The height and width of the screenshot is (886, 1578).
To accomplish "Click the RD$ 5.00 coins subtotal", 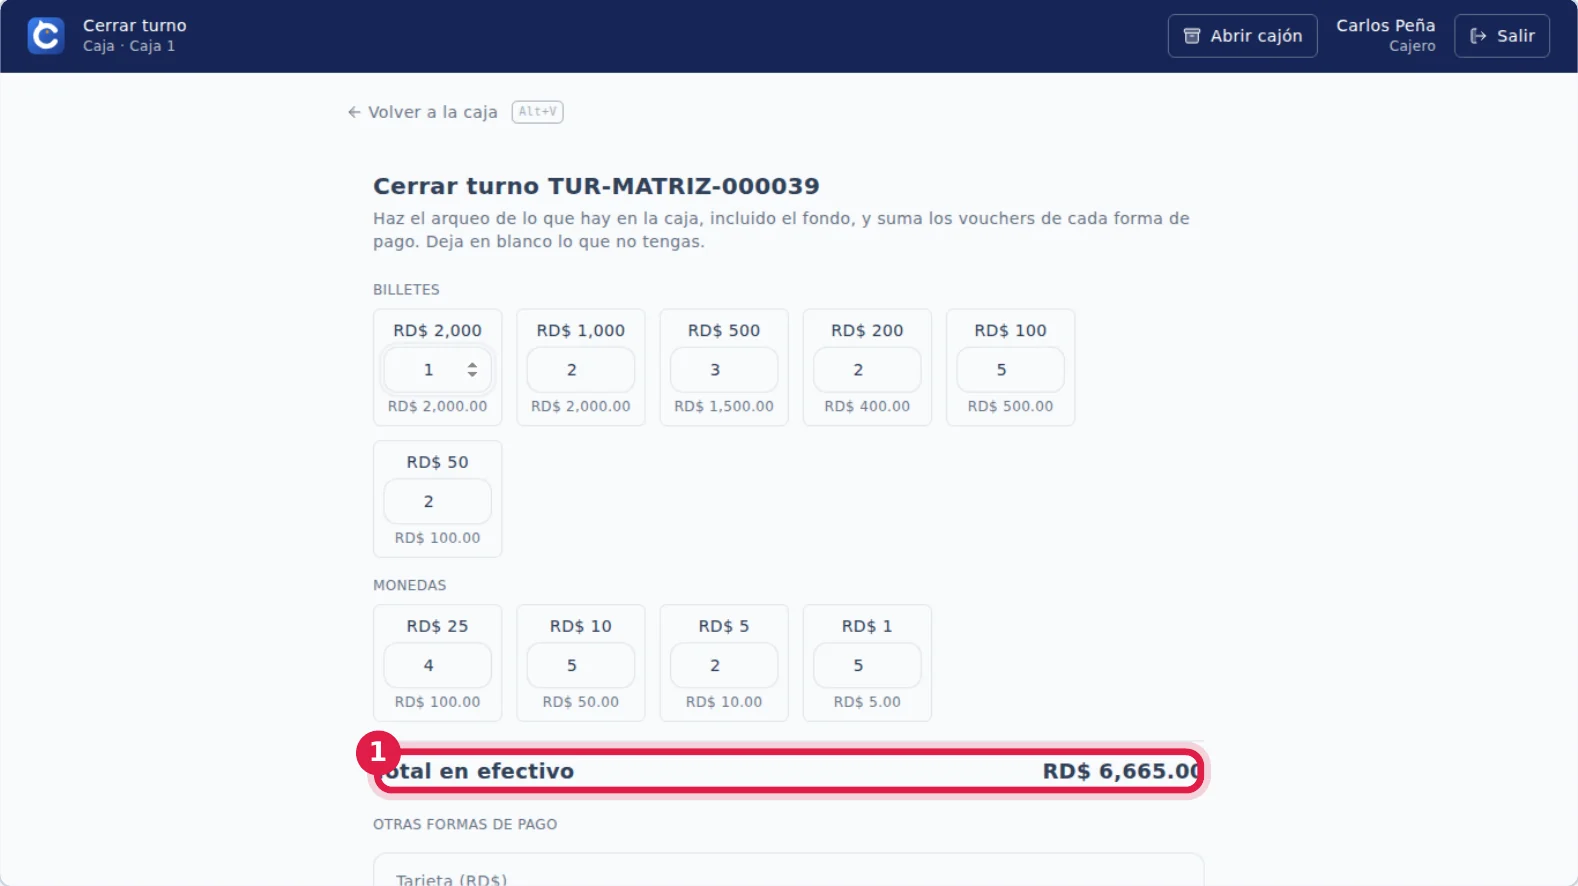I will [x=866, y=703].
